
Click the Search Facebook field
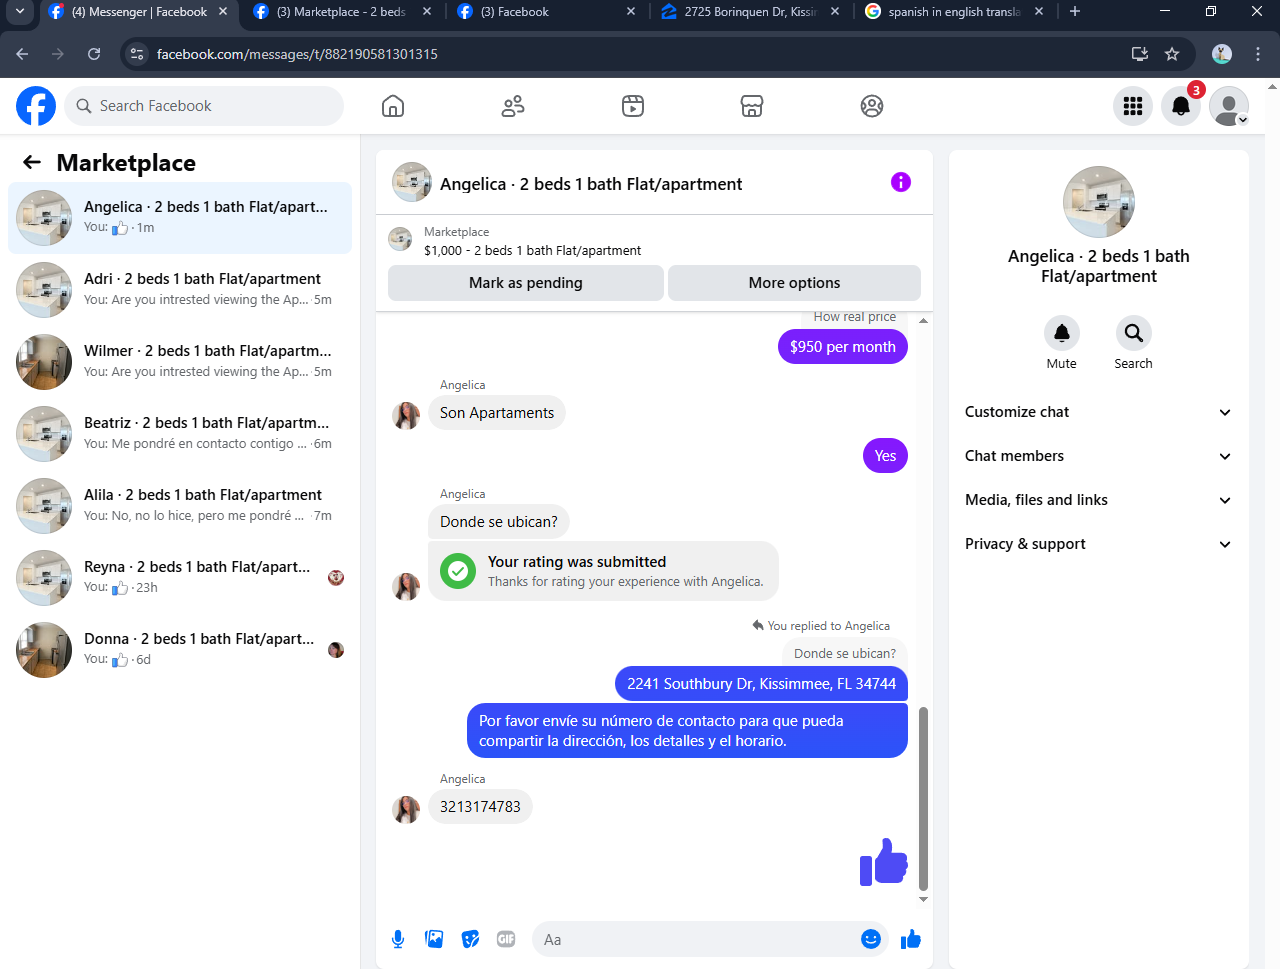204,106
